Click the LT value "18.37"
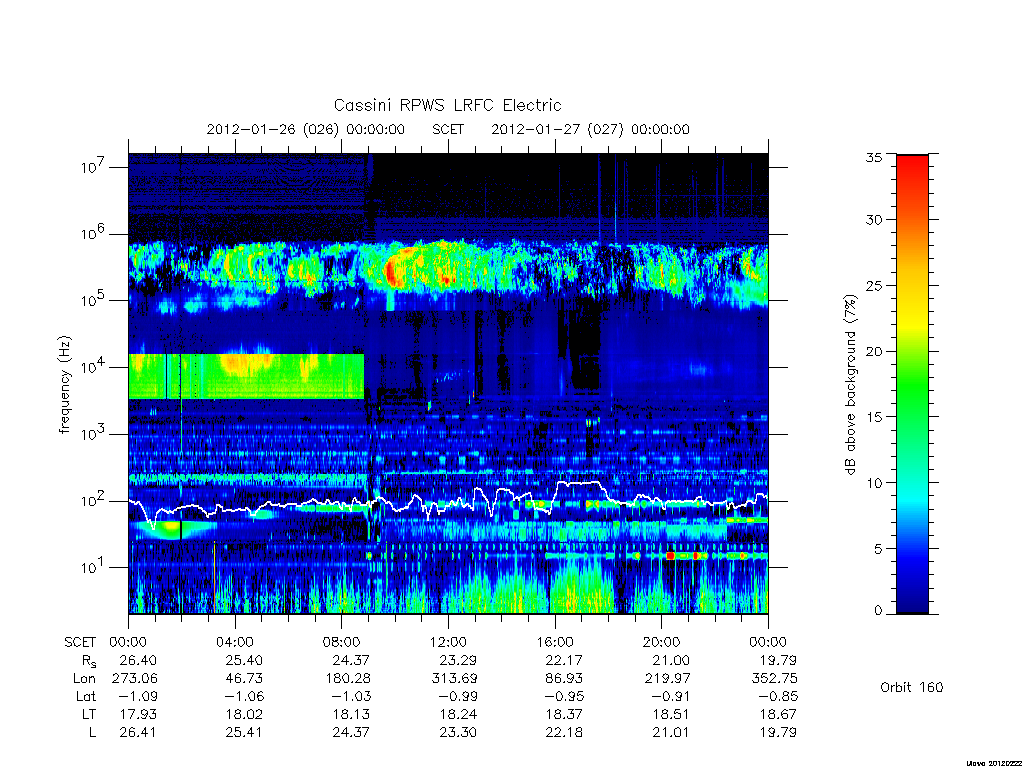The width and height of the screenshot is (1024, 768). [x=564, y=714]
